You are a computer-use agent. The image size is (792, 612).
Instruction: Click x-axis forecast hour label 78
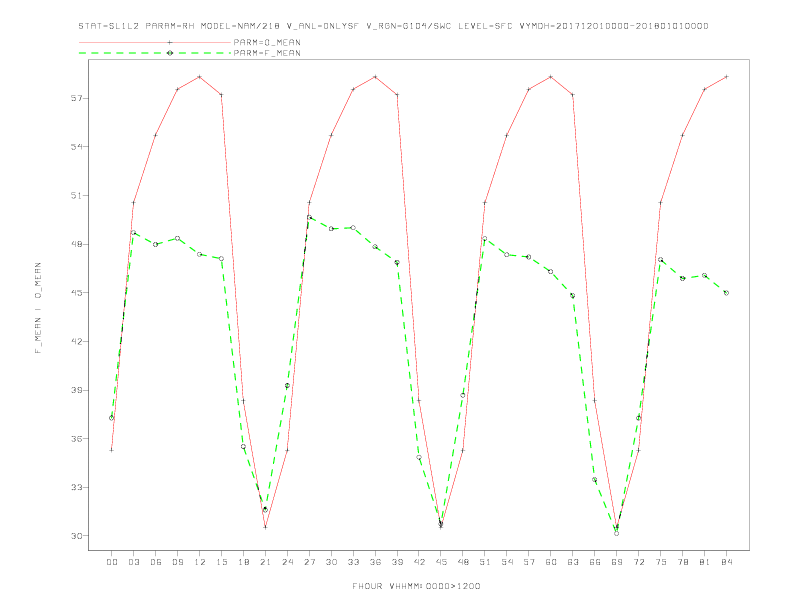pyautogui.click(x=683, y=562)
